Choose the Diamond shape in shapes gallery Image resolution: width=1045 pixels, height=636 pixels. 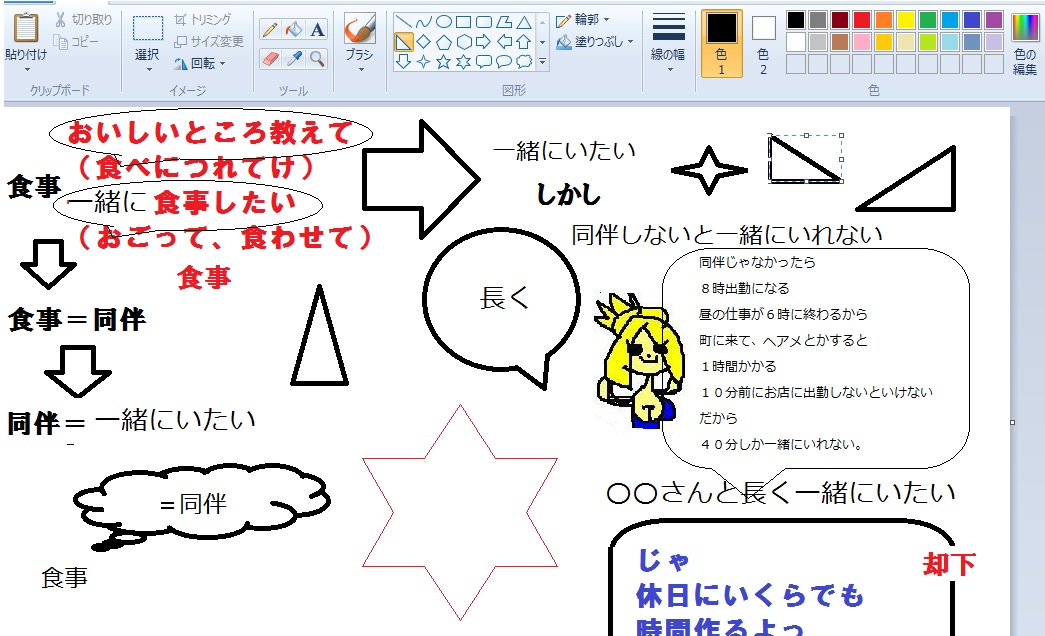click(x=423, y=42)
